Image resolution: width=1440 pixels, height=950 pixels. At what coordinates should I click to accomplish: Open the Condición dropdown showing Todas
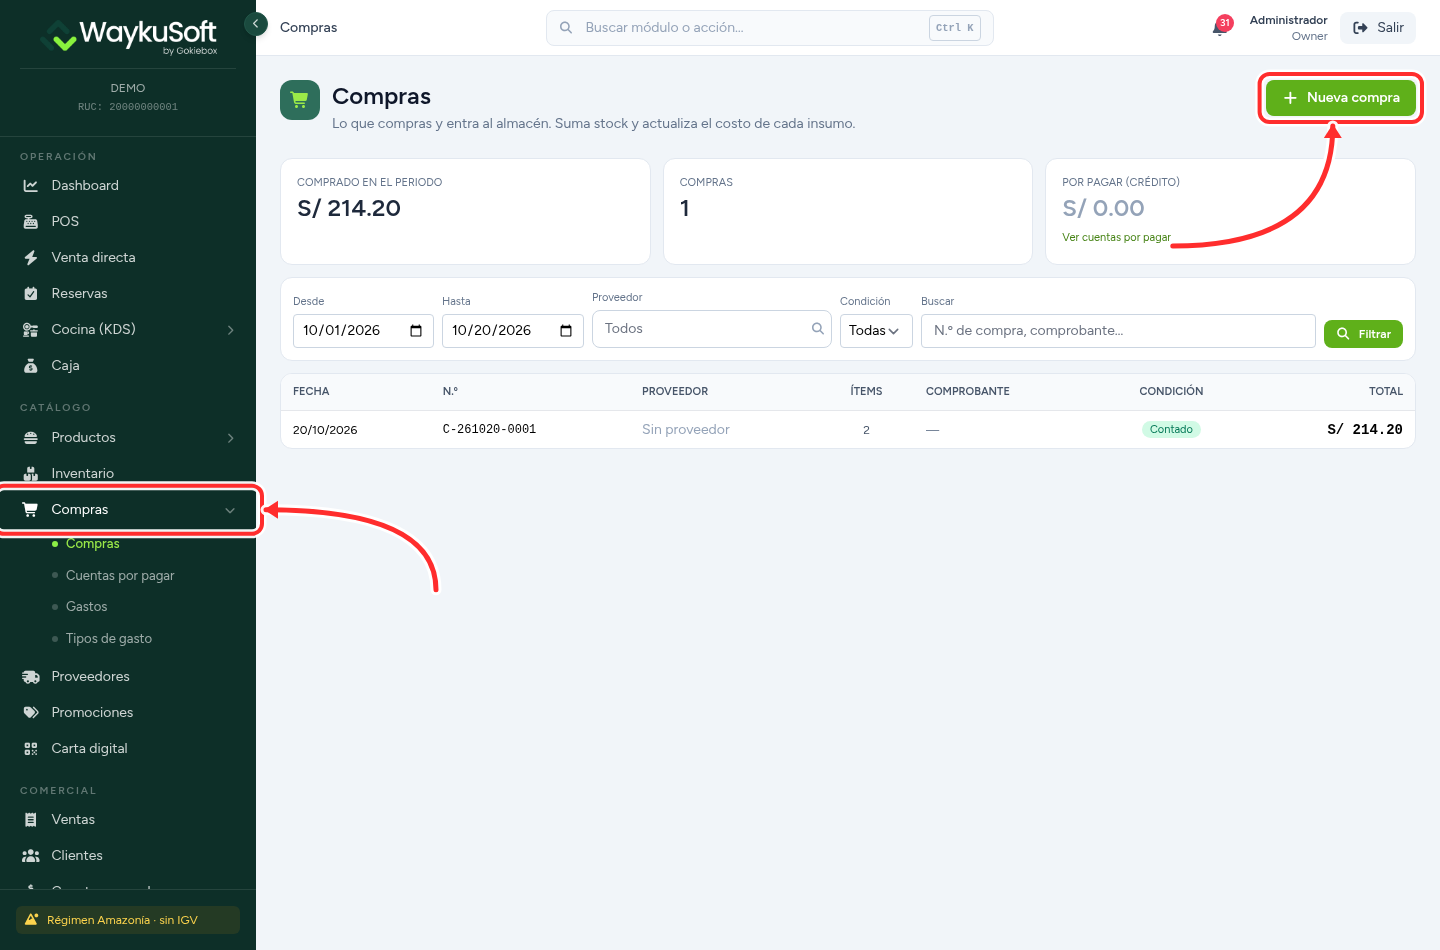point(876,331)
